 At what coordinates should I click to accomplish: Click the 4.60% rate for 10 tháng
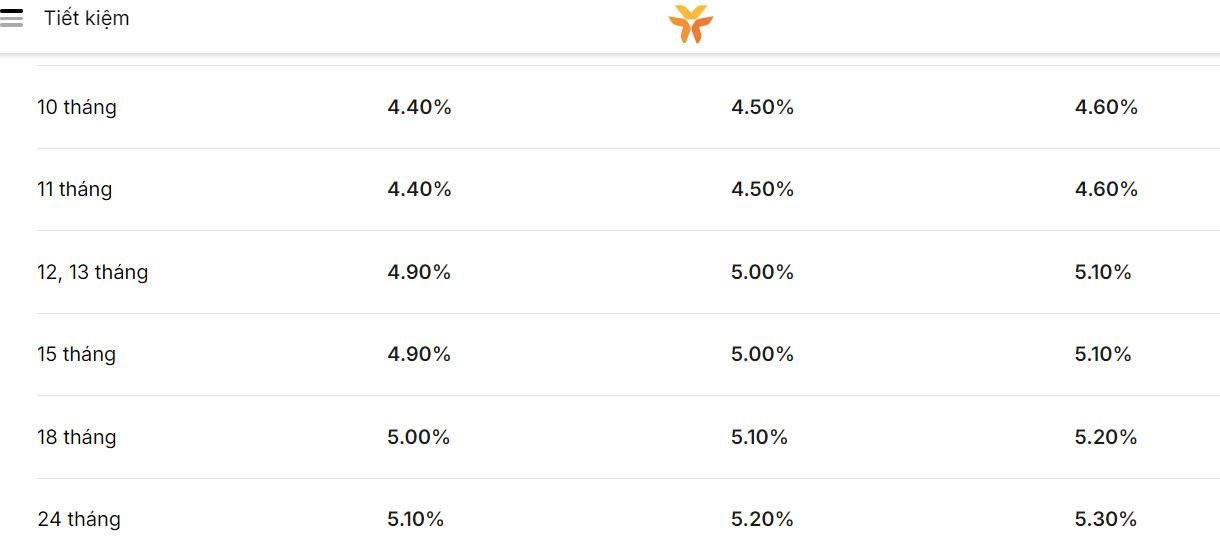coord(1106,107)
